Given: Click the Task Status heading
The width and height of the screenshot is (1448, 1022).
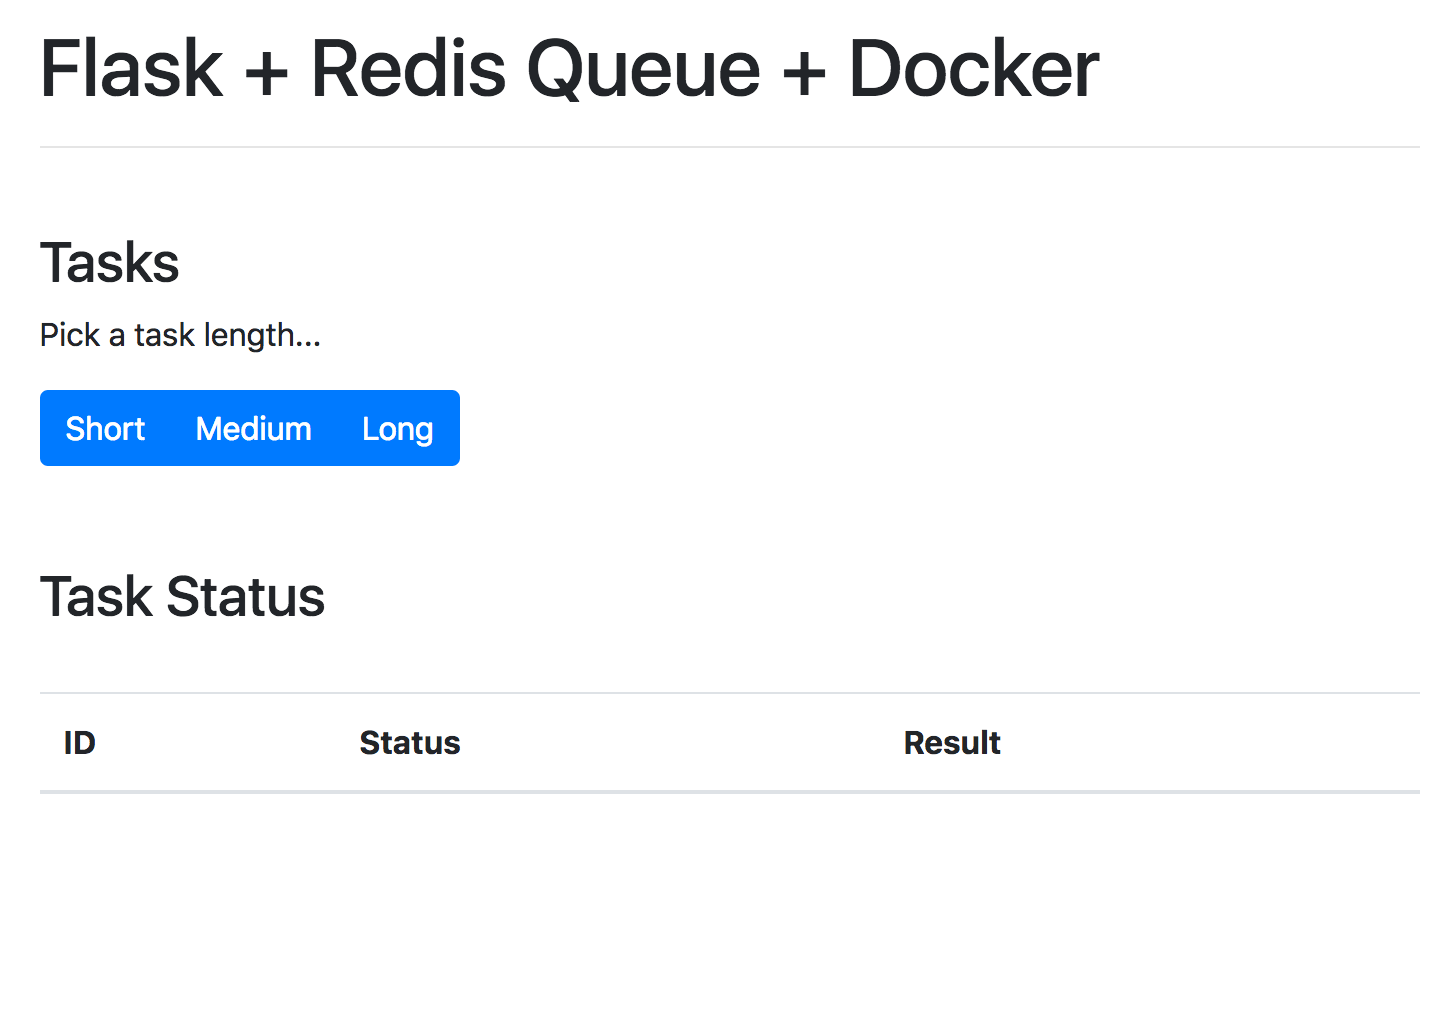Looking at the screenshot, I should [x=182, y=596].
